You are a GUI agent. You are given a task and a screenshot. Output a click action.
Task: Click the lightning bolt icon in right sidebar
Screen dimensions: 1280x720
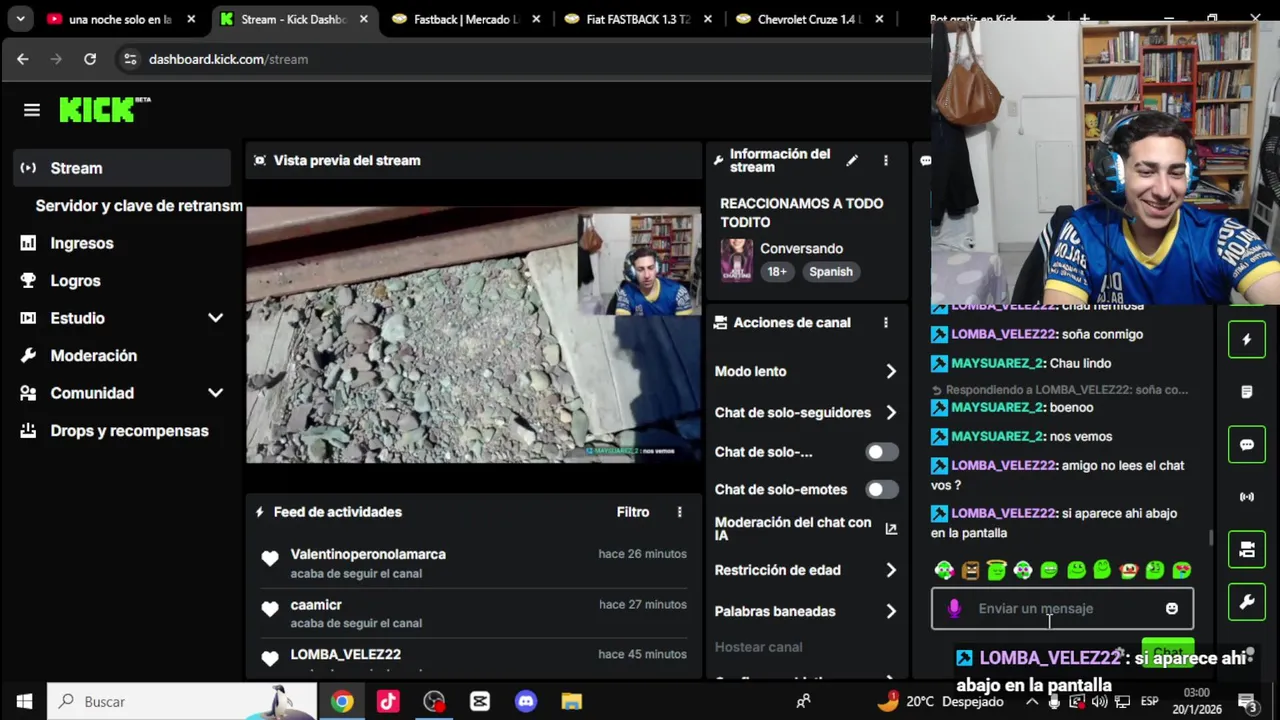click(1247, 339)
